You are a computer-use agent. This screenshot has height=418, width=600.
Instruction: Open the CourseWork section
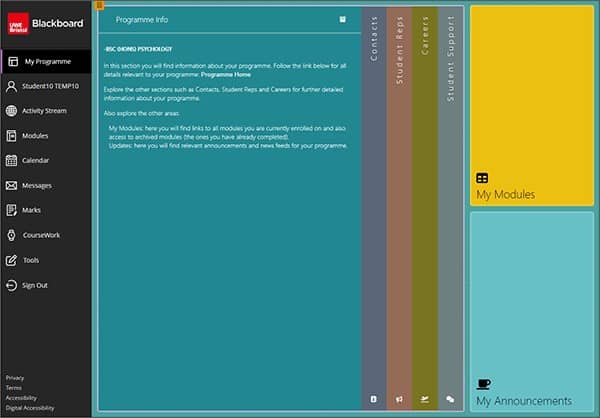tap(46, 235)
